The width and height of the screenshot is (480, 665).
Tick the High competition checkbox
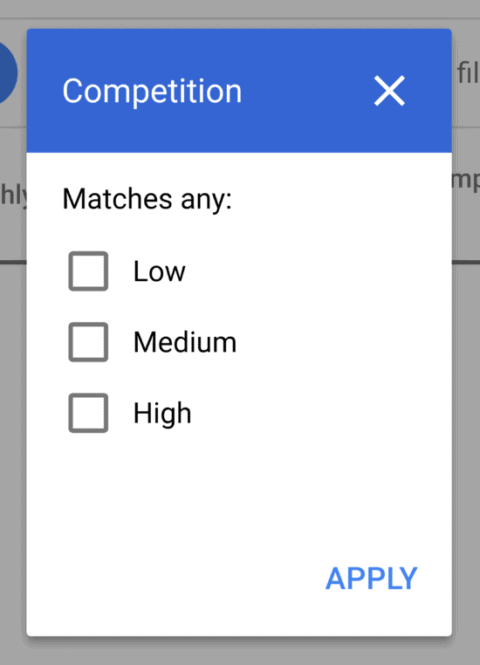click(88, 413)
